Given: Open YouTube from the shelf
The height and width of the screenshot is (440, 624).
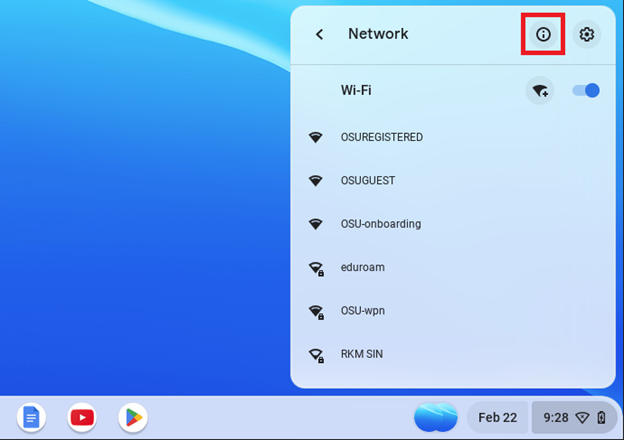Looking at the screenshot, I should (82, 417).
